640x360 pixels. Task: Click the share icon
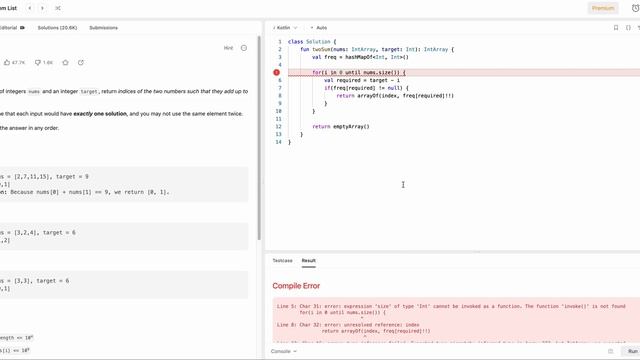(81, 62)
